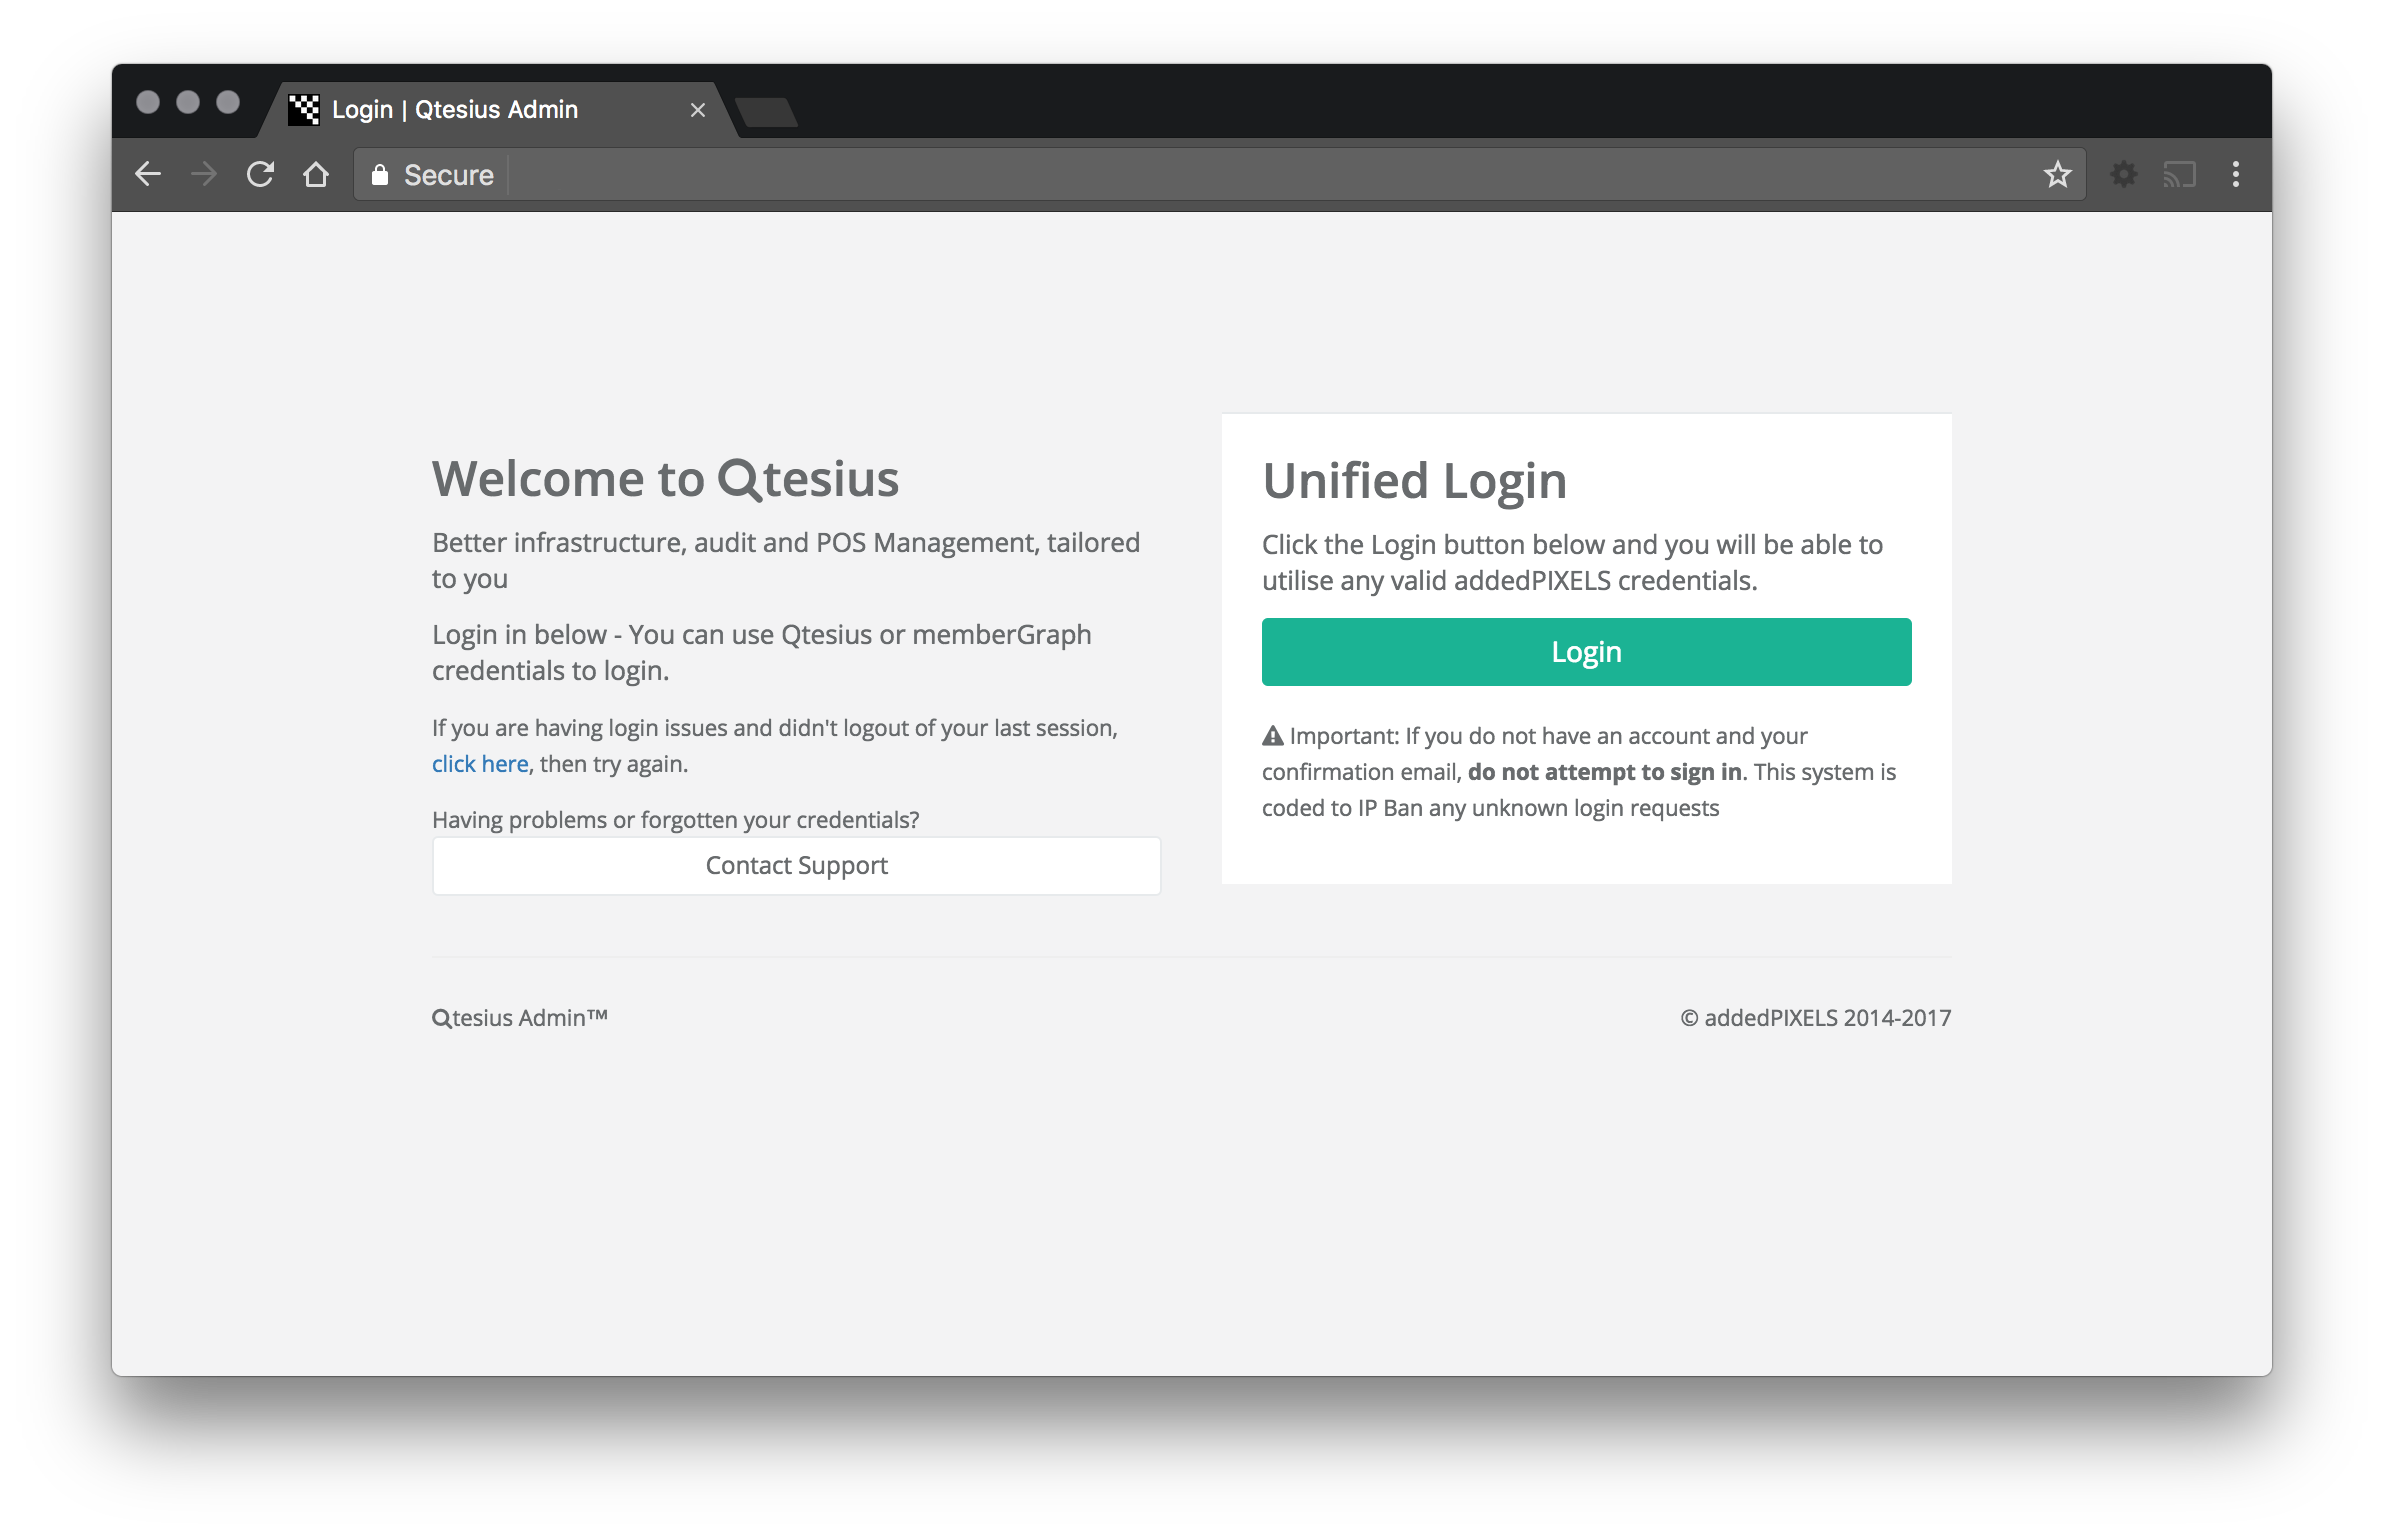
Task: Click the '© addedPIXELS 2014-2017' footer text
Action: pyautogui.click(x=1815, y=1018)
